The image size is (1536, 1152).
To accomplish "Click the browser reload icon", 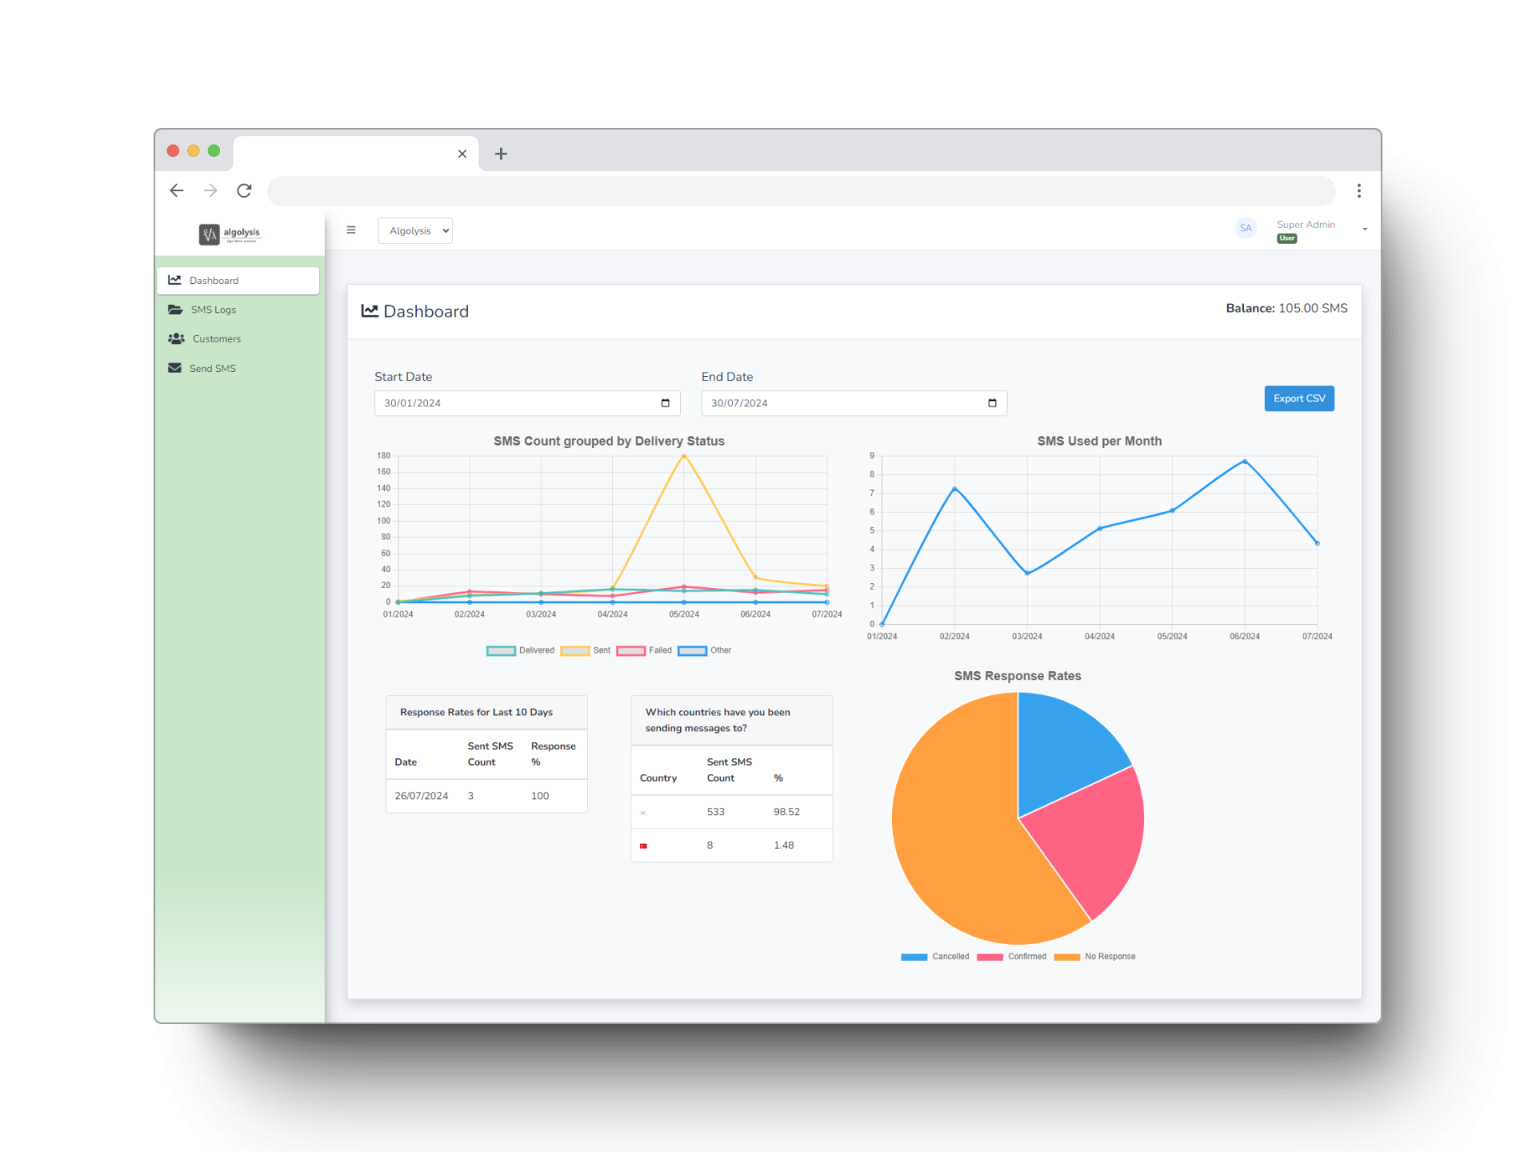I will (x=244, y=190).
